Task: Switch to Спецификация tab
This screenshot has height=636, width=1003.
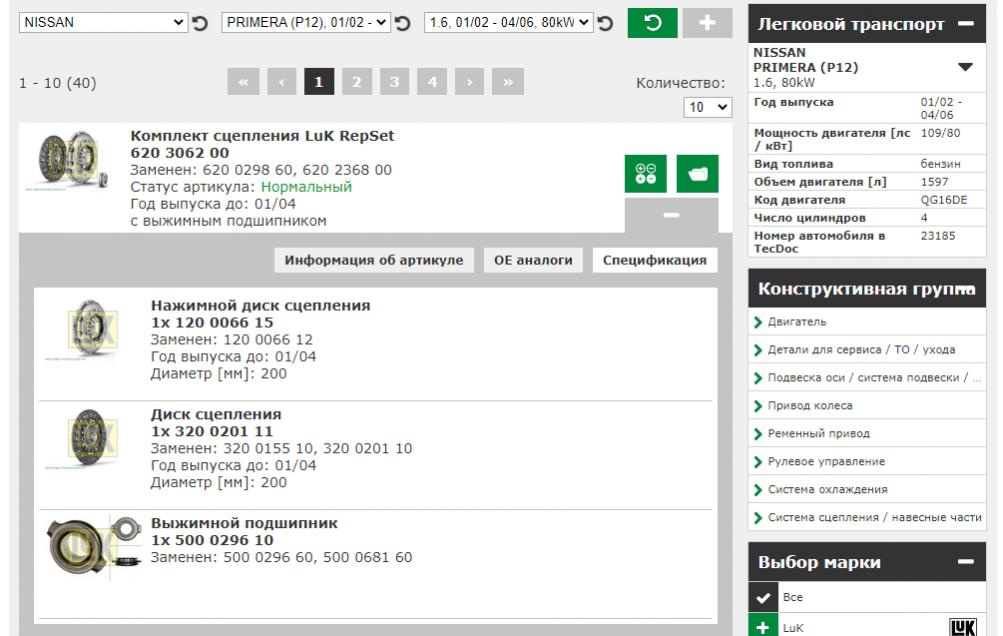Action: pos(655,260)
